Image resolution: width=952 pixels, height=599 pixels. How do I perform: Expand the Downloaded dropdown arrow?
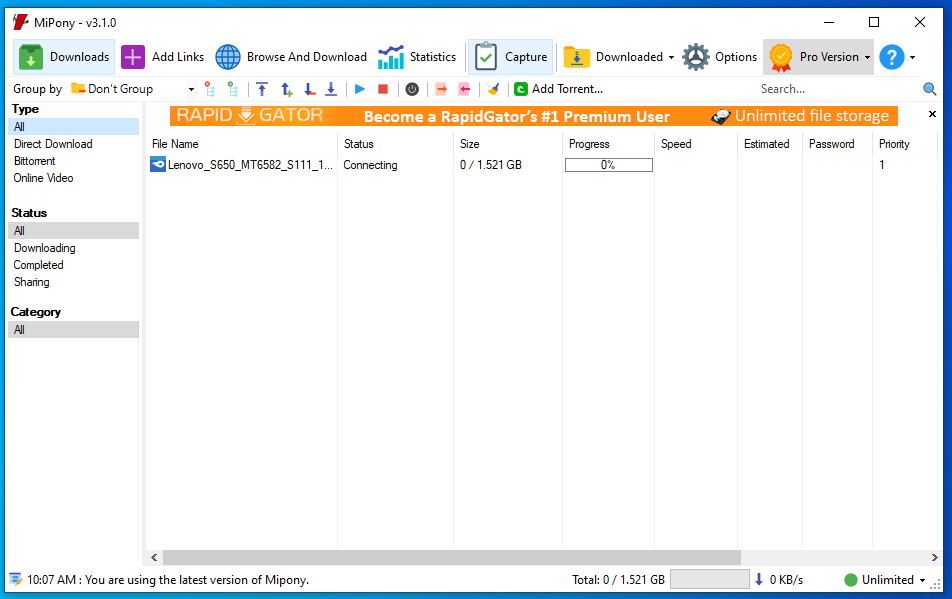point(672,58)
